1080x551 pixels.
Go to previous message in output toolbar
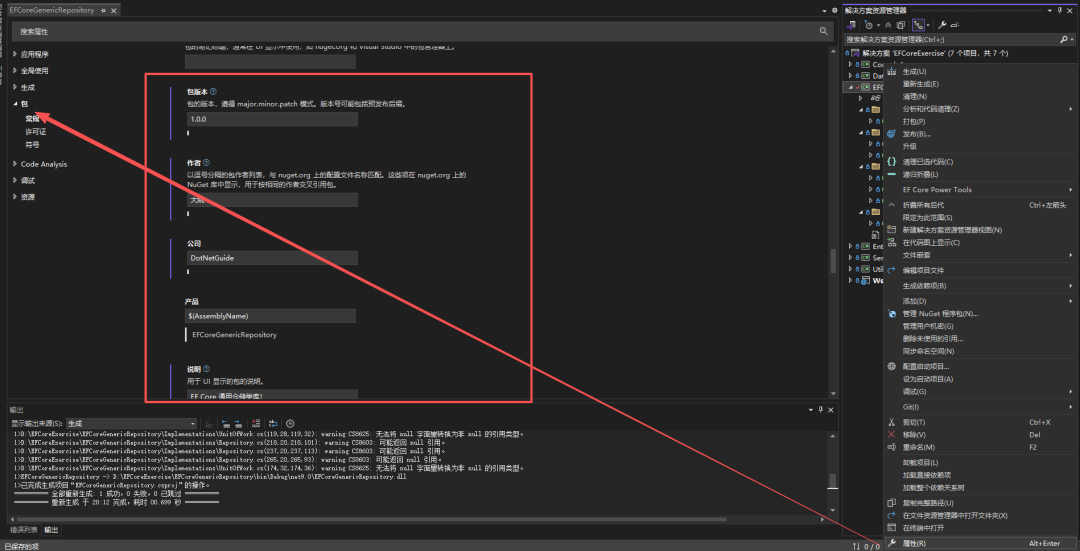226,424
